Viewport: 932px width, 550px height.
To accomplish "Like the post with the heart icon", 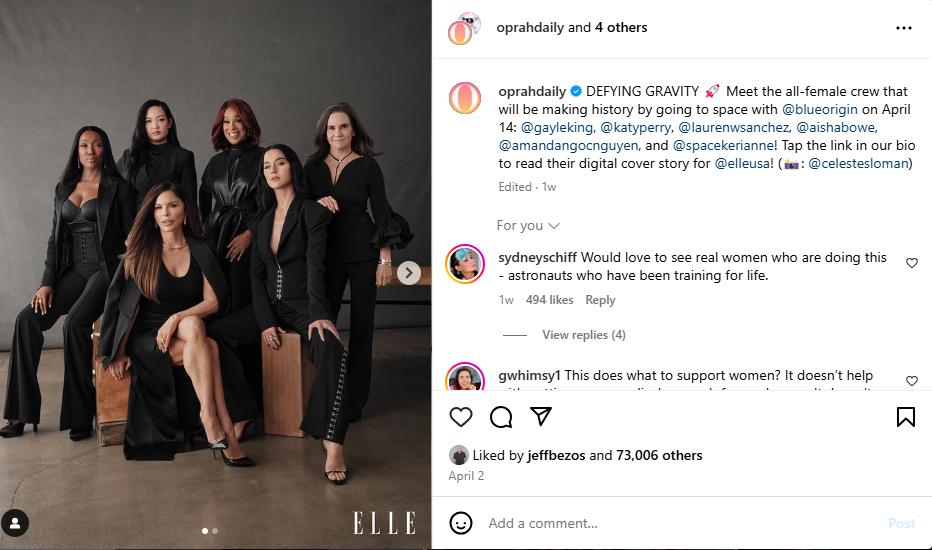I will coord(460,417).
